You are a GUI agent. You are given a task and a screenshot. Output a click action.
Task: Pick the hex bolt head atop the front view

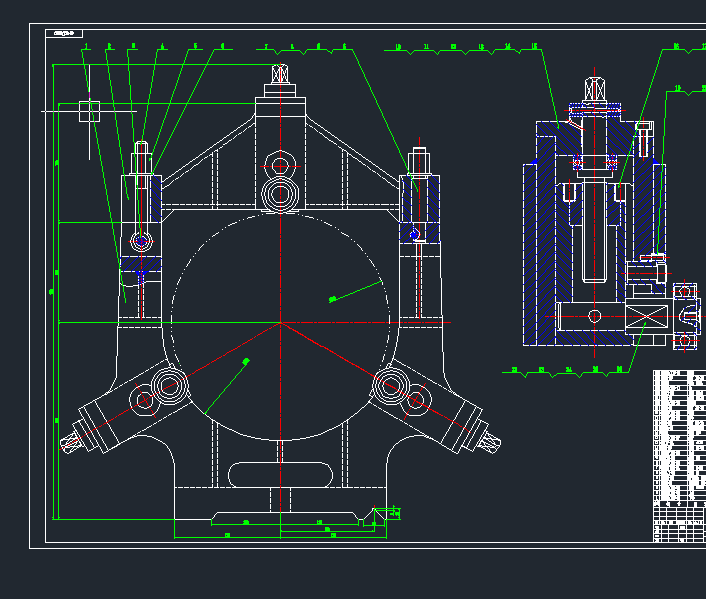click(x=280, y=74)
